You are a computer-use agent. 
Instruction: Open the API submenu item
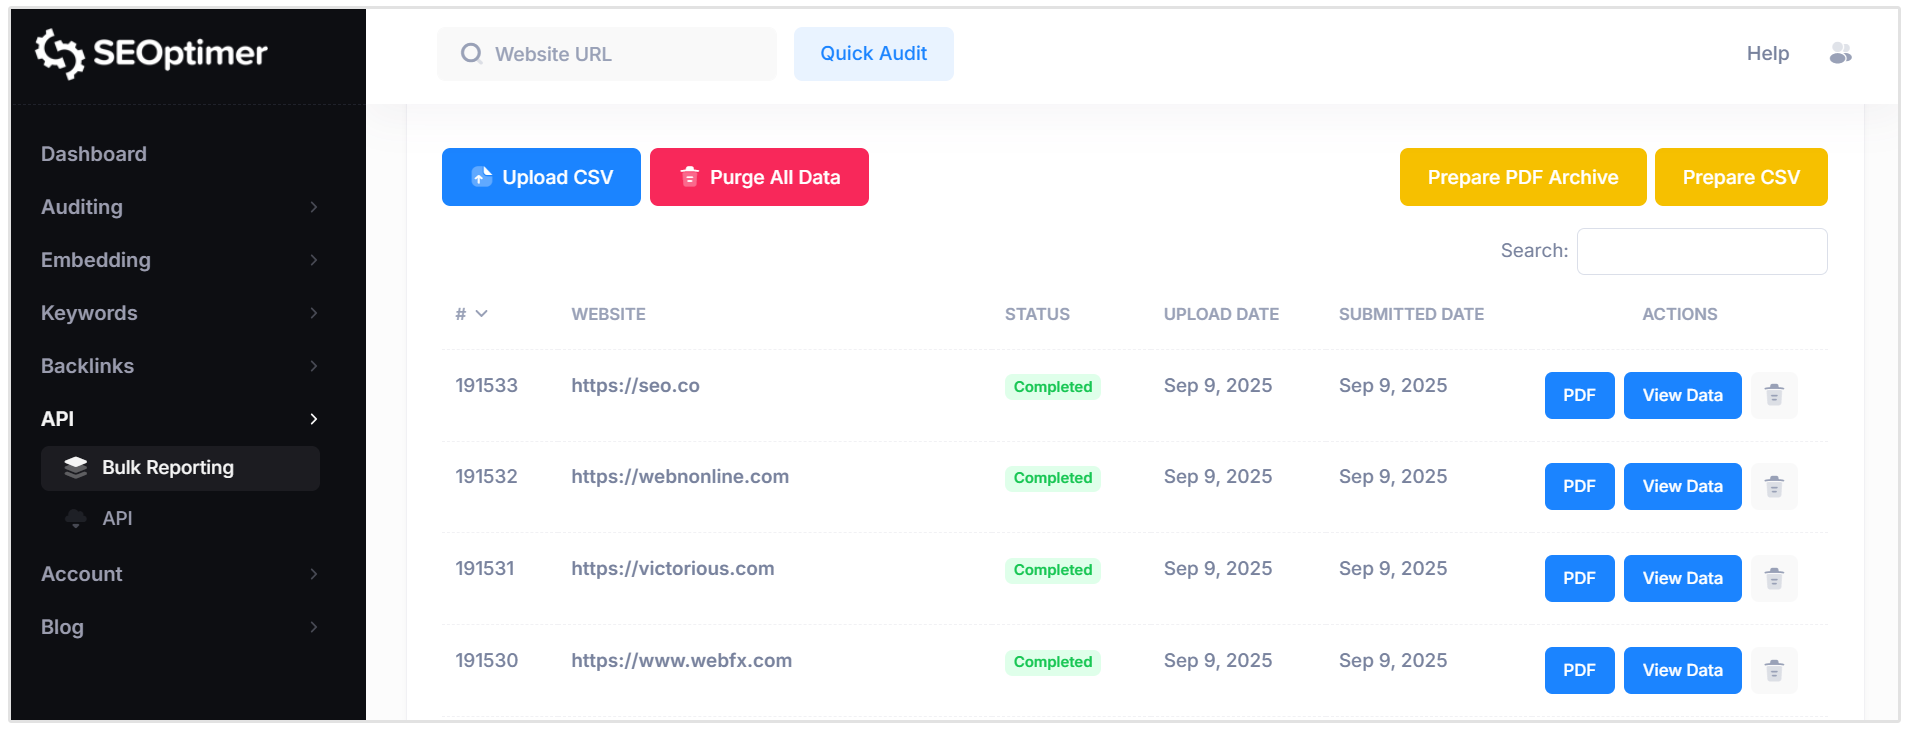[117, 519]
